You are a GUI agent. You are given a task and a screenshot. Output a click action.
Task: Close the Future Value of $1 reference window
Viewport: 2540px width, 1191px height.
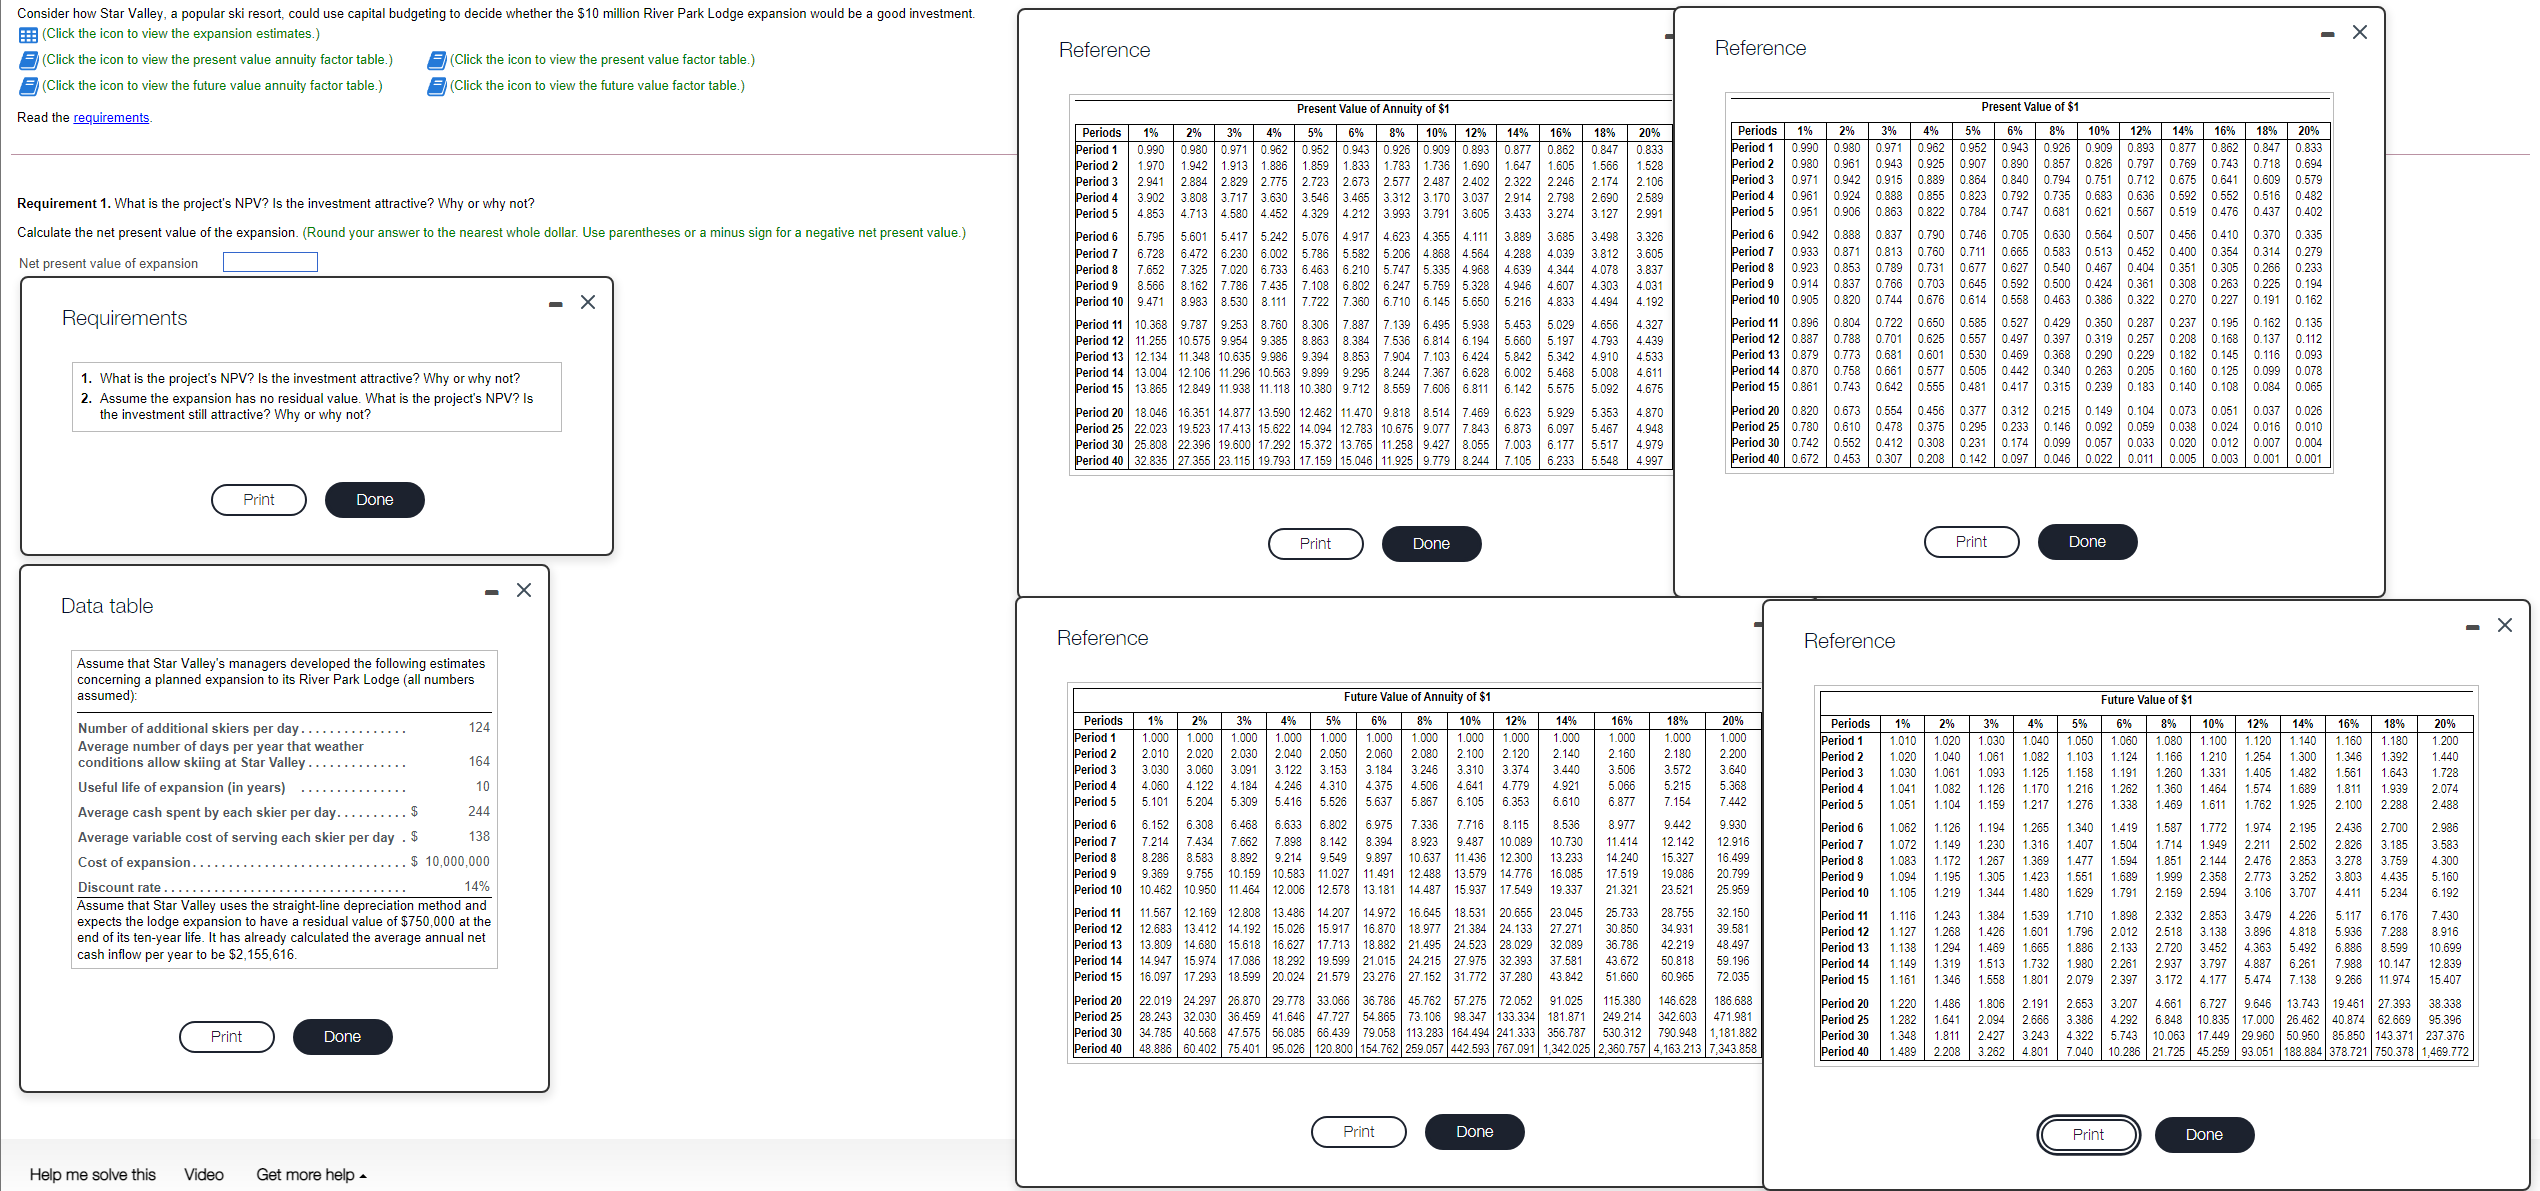2505,626
